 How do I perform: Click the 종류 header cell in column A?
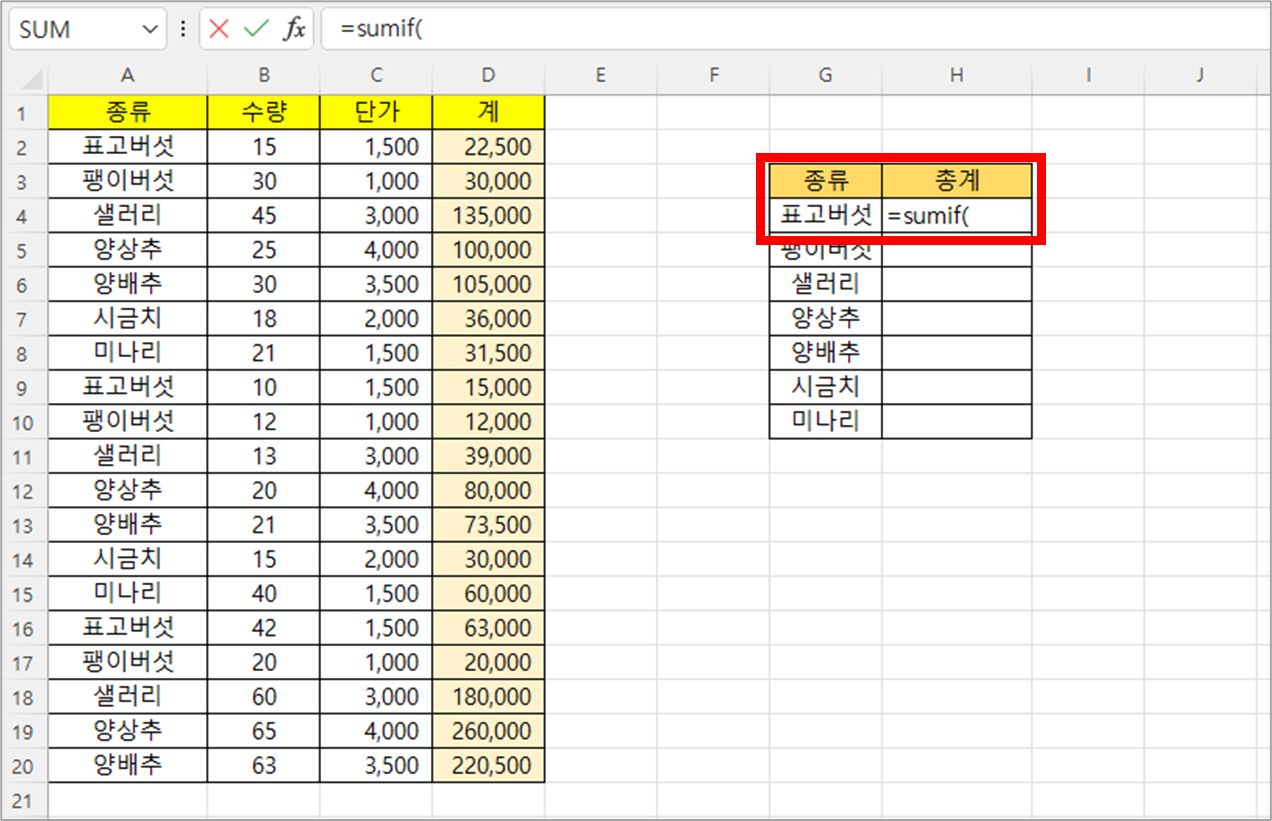click(x=128, y=112)
